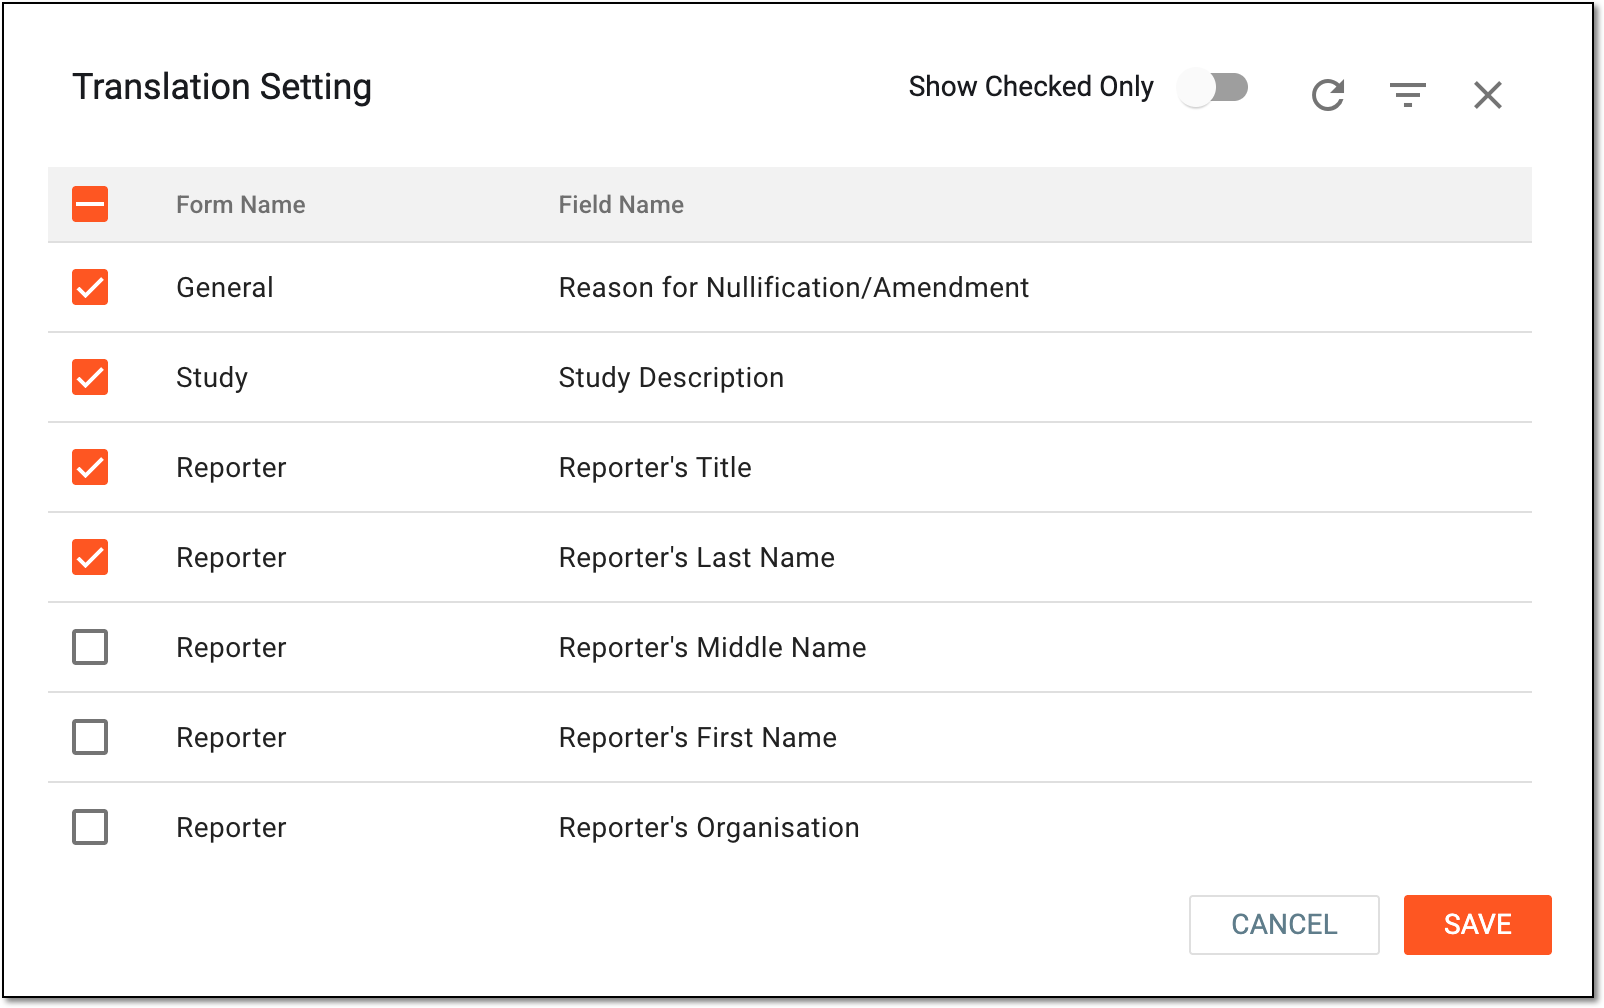Image resolution: width=1604 pixels, height=1008 pixels.
Task: Open the filter icon next to refresh
Action: click(x=1408, y=95)
